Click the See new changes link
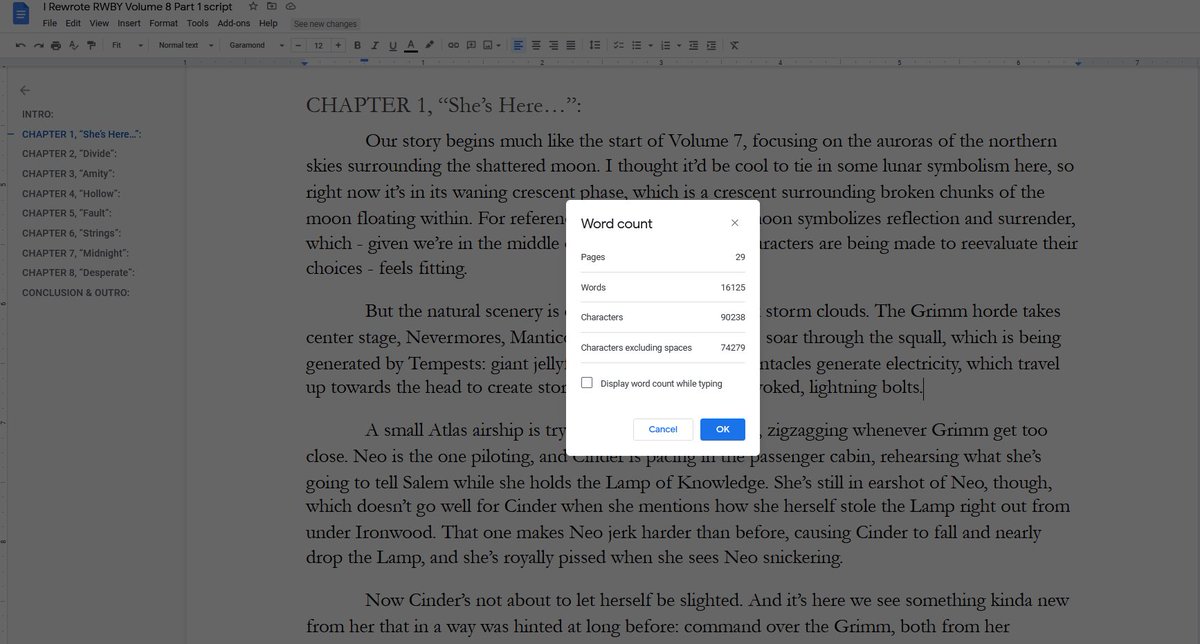 pos(325,22)
